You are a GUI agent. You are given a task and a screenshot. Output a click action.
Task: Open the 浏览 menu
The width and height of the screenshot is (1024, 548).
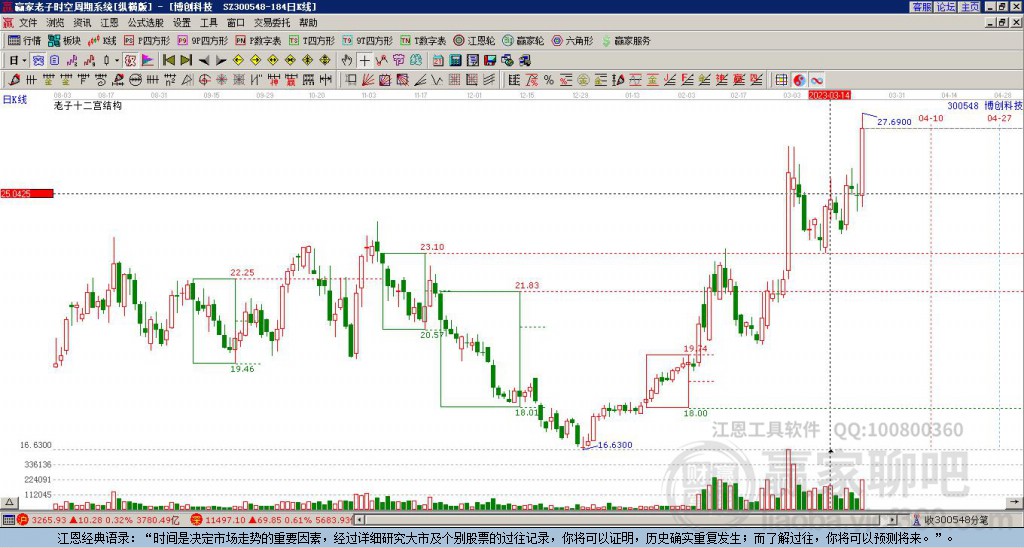pyautogui.click(x=55, y=23)
